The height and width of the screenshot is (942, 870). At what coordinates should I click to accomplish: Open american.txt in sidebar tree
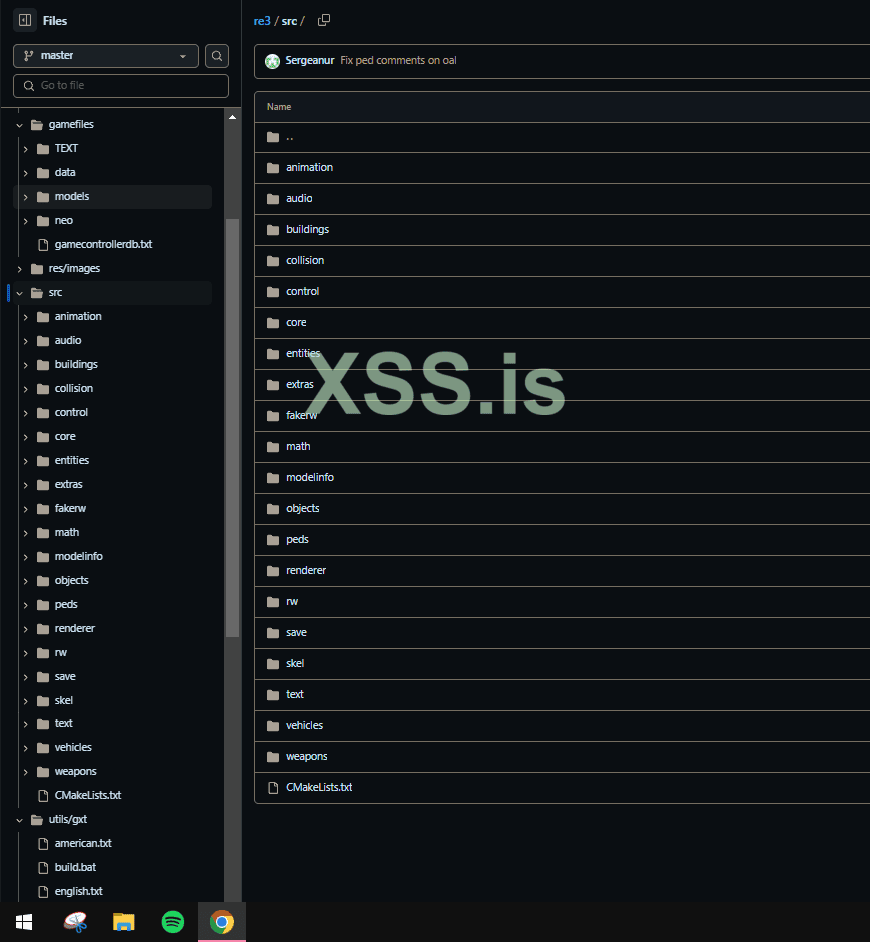tap(83, 844)
